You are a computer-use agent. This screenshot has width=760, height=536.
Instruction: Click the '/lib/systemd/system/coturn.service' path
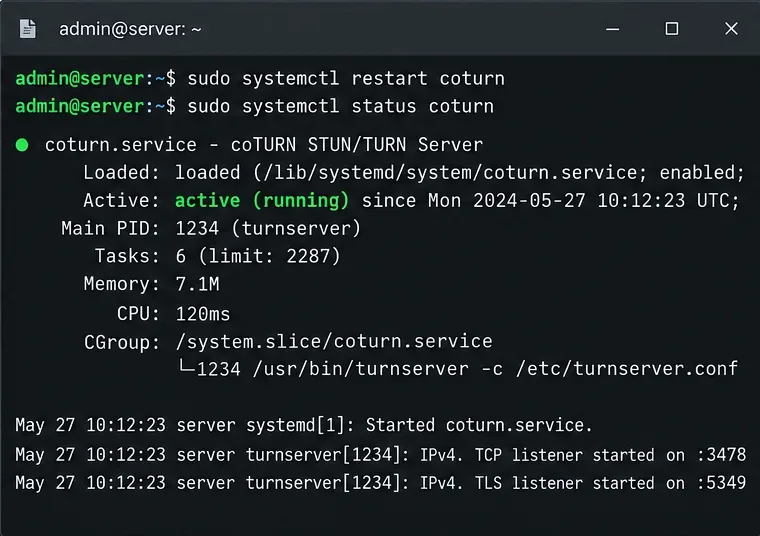point(451,173)
